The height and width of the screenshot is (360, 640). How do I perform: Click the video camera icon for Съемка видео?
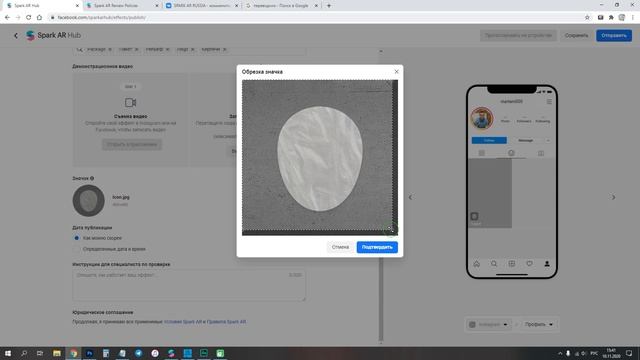131,102
